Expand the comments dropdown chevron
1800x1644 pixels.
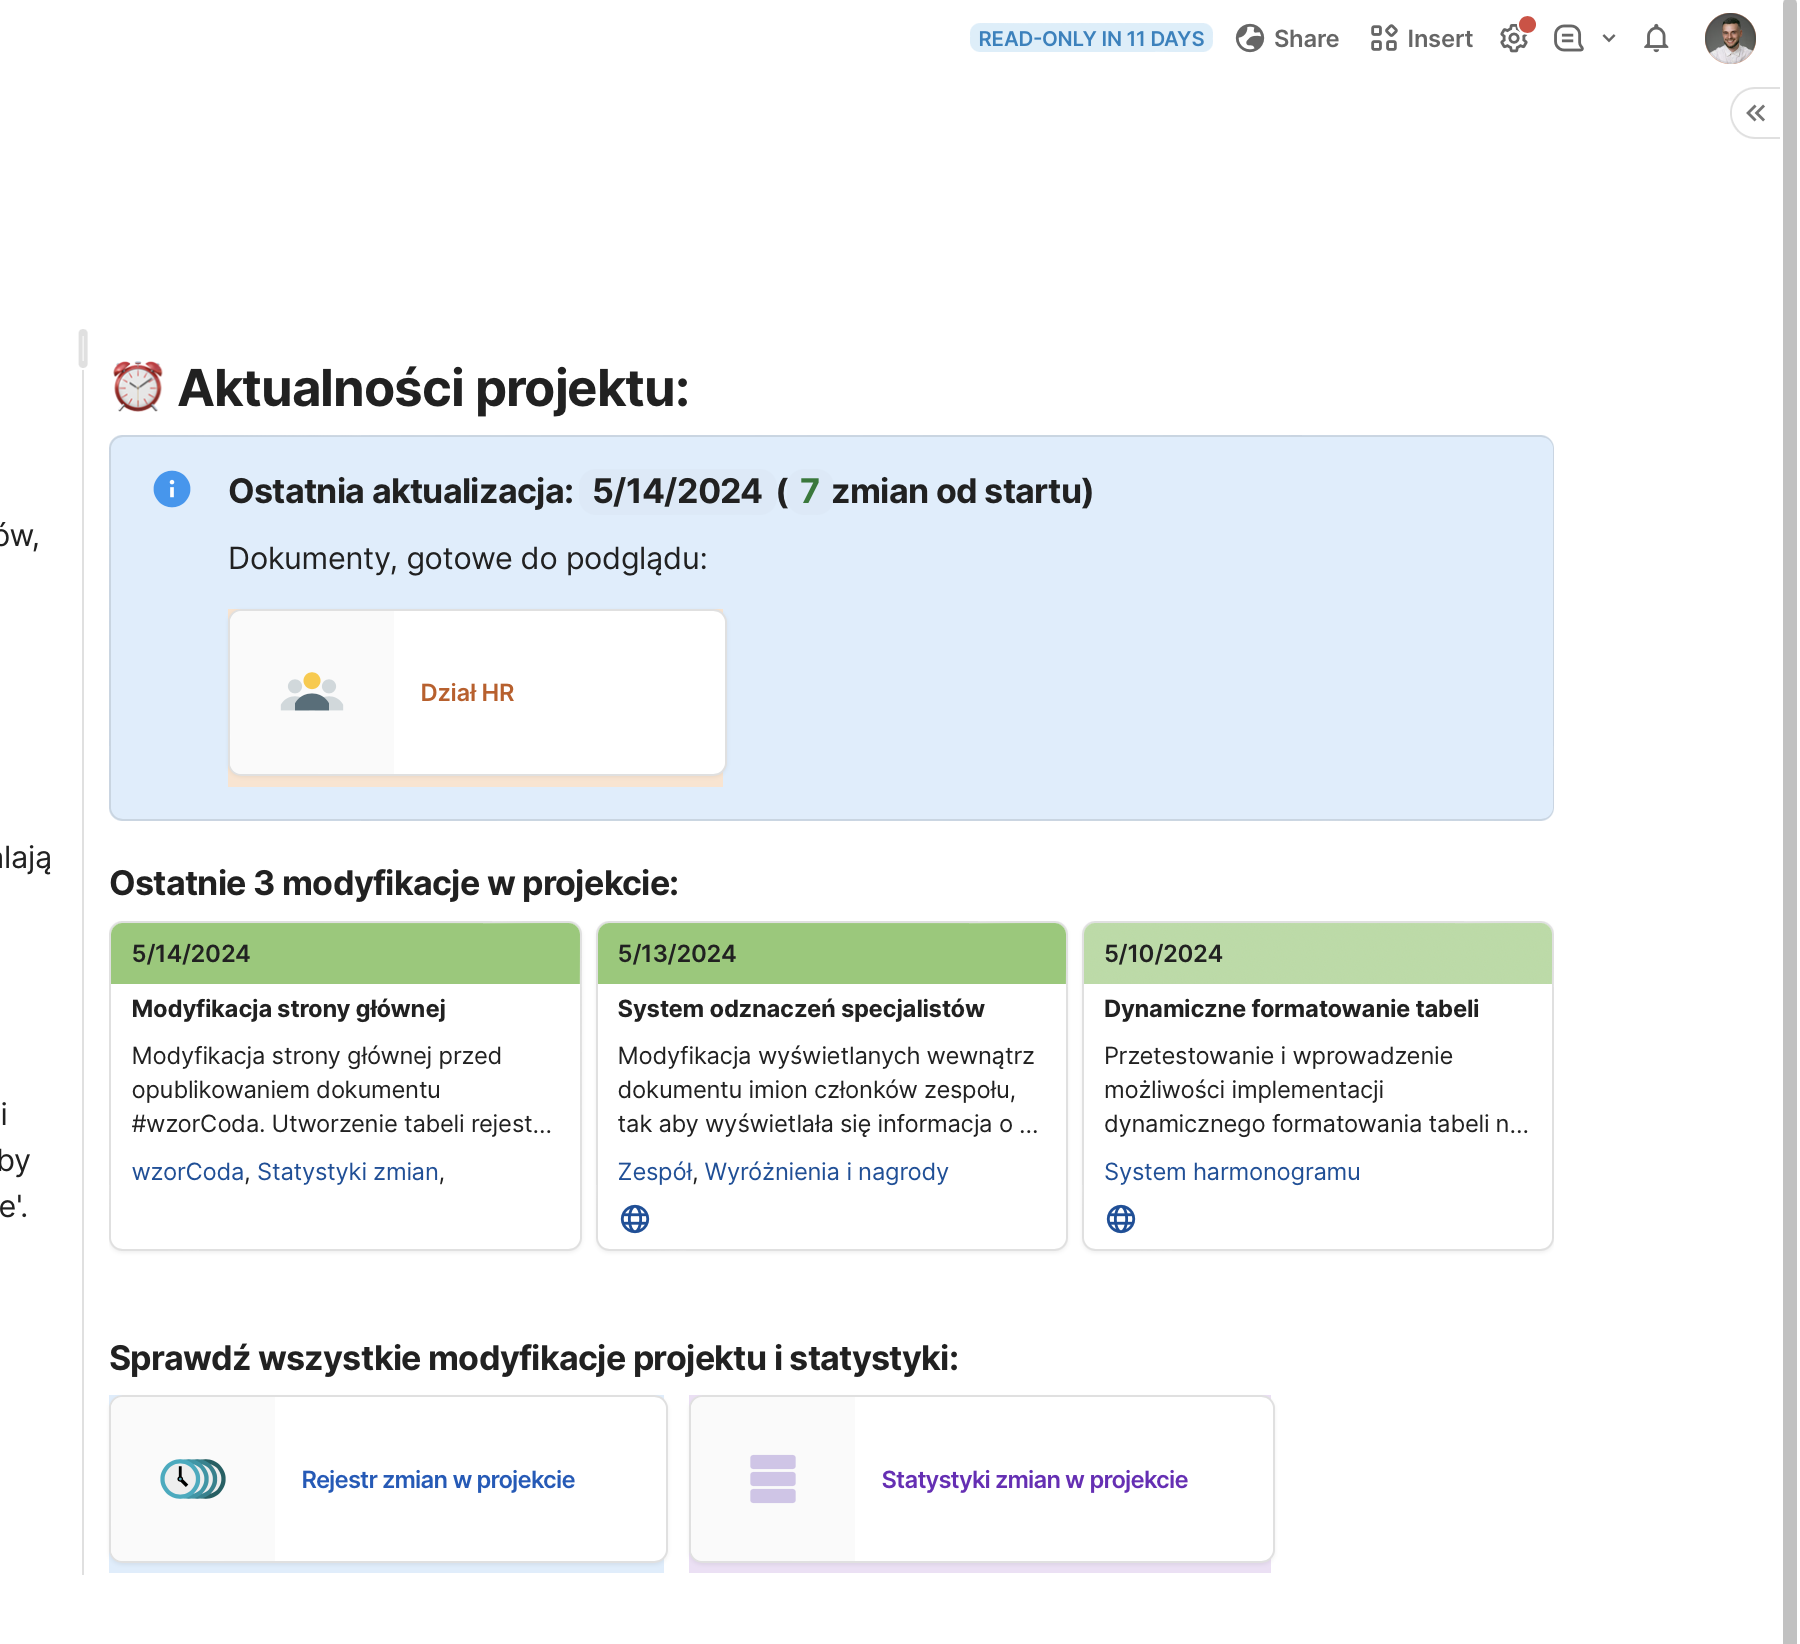1609,39
